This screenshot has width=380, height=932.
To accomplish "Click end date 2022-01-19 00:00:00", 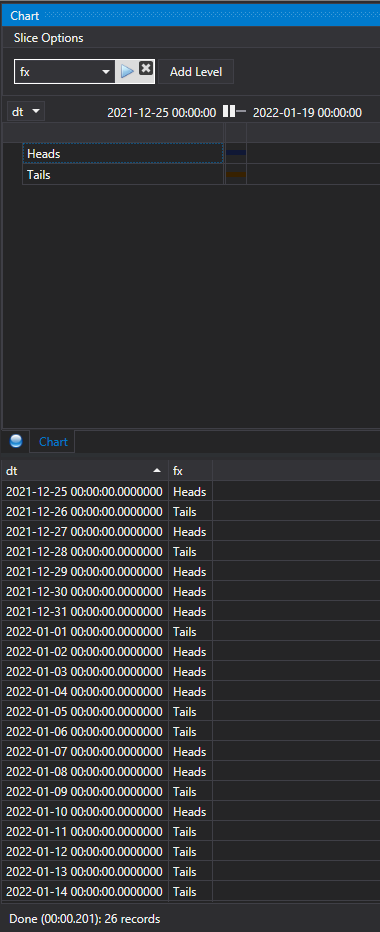I will [307, 112].
